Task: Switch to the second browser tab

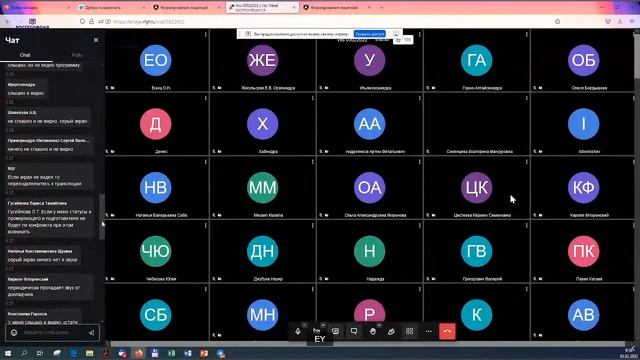Action: [112, 7]
